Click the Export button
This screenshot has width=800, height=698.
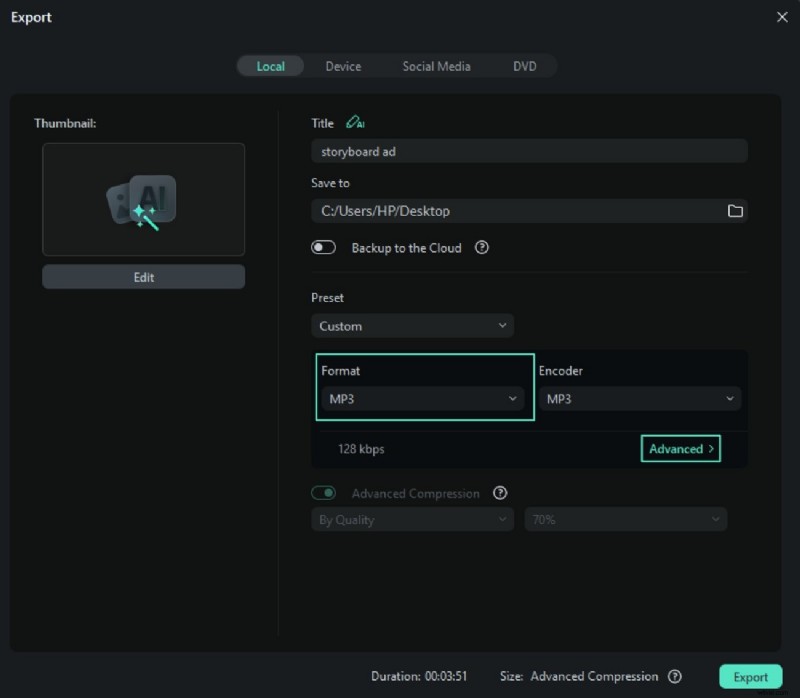click(750, 676)
